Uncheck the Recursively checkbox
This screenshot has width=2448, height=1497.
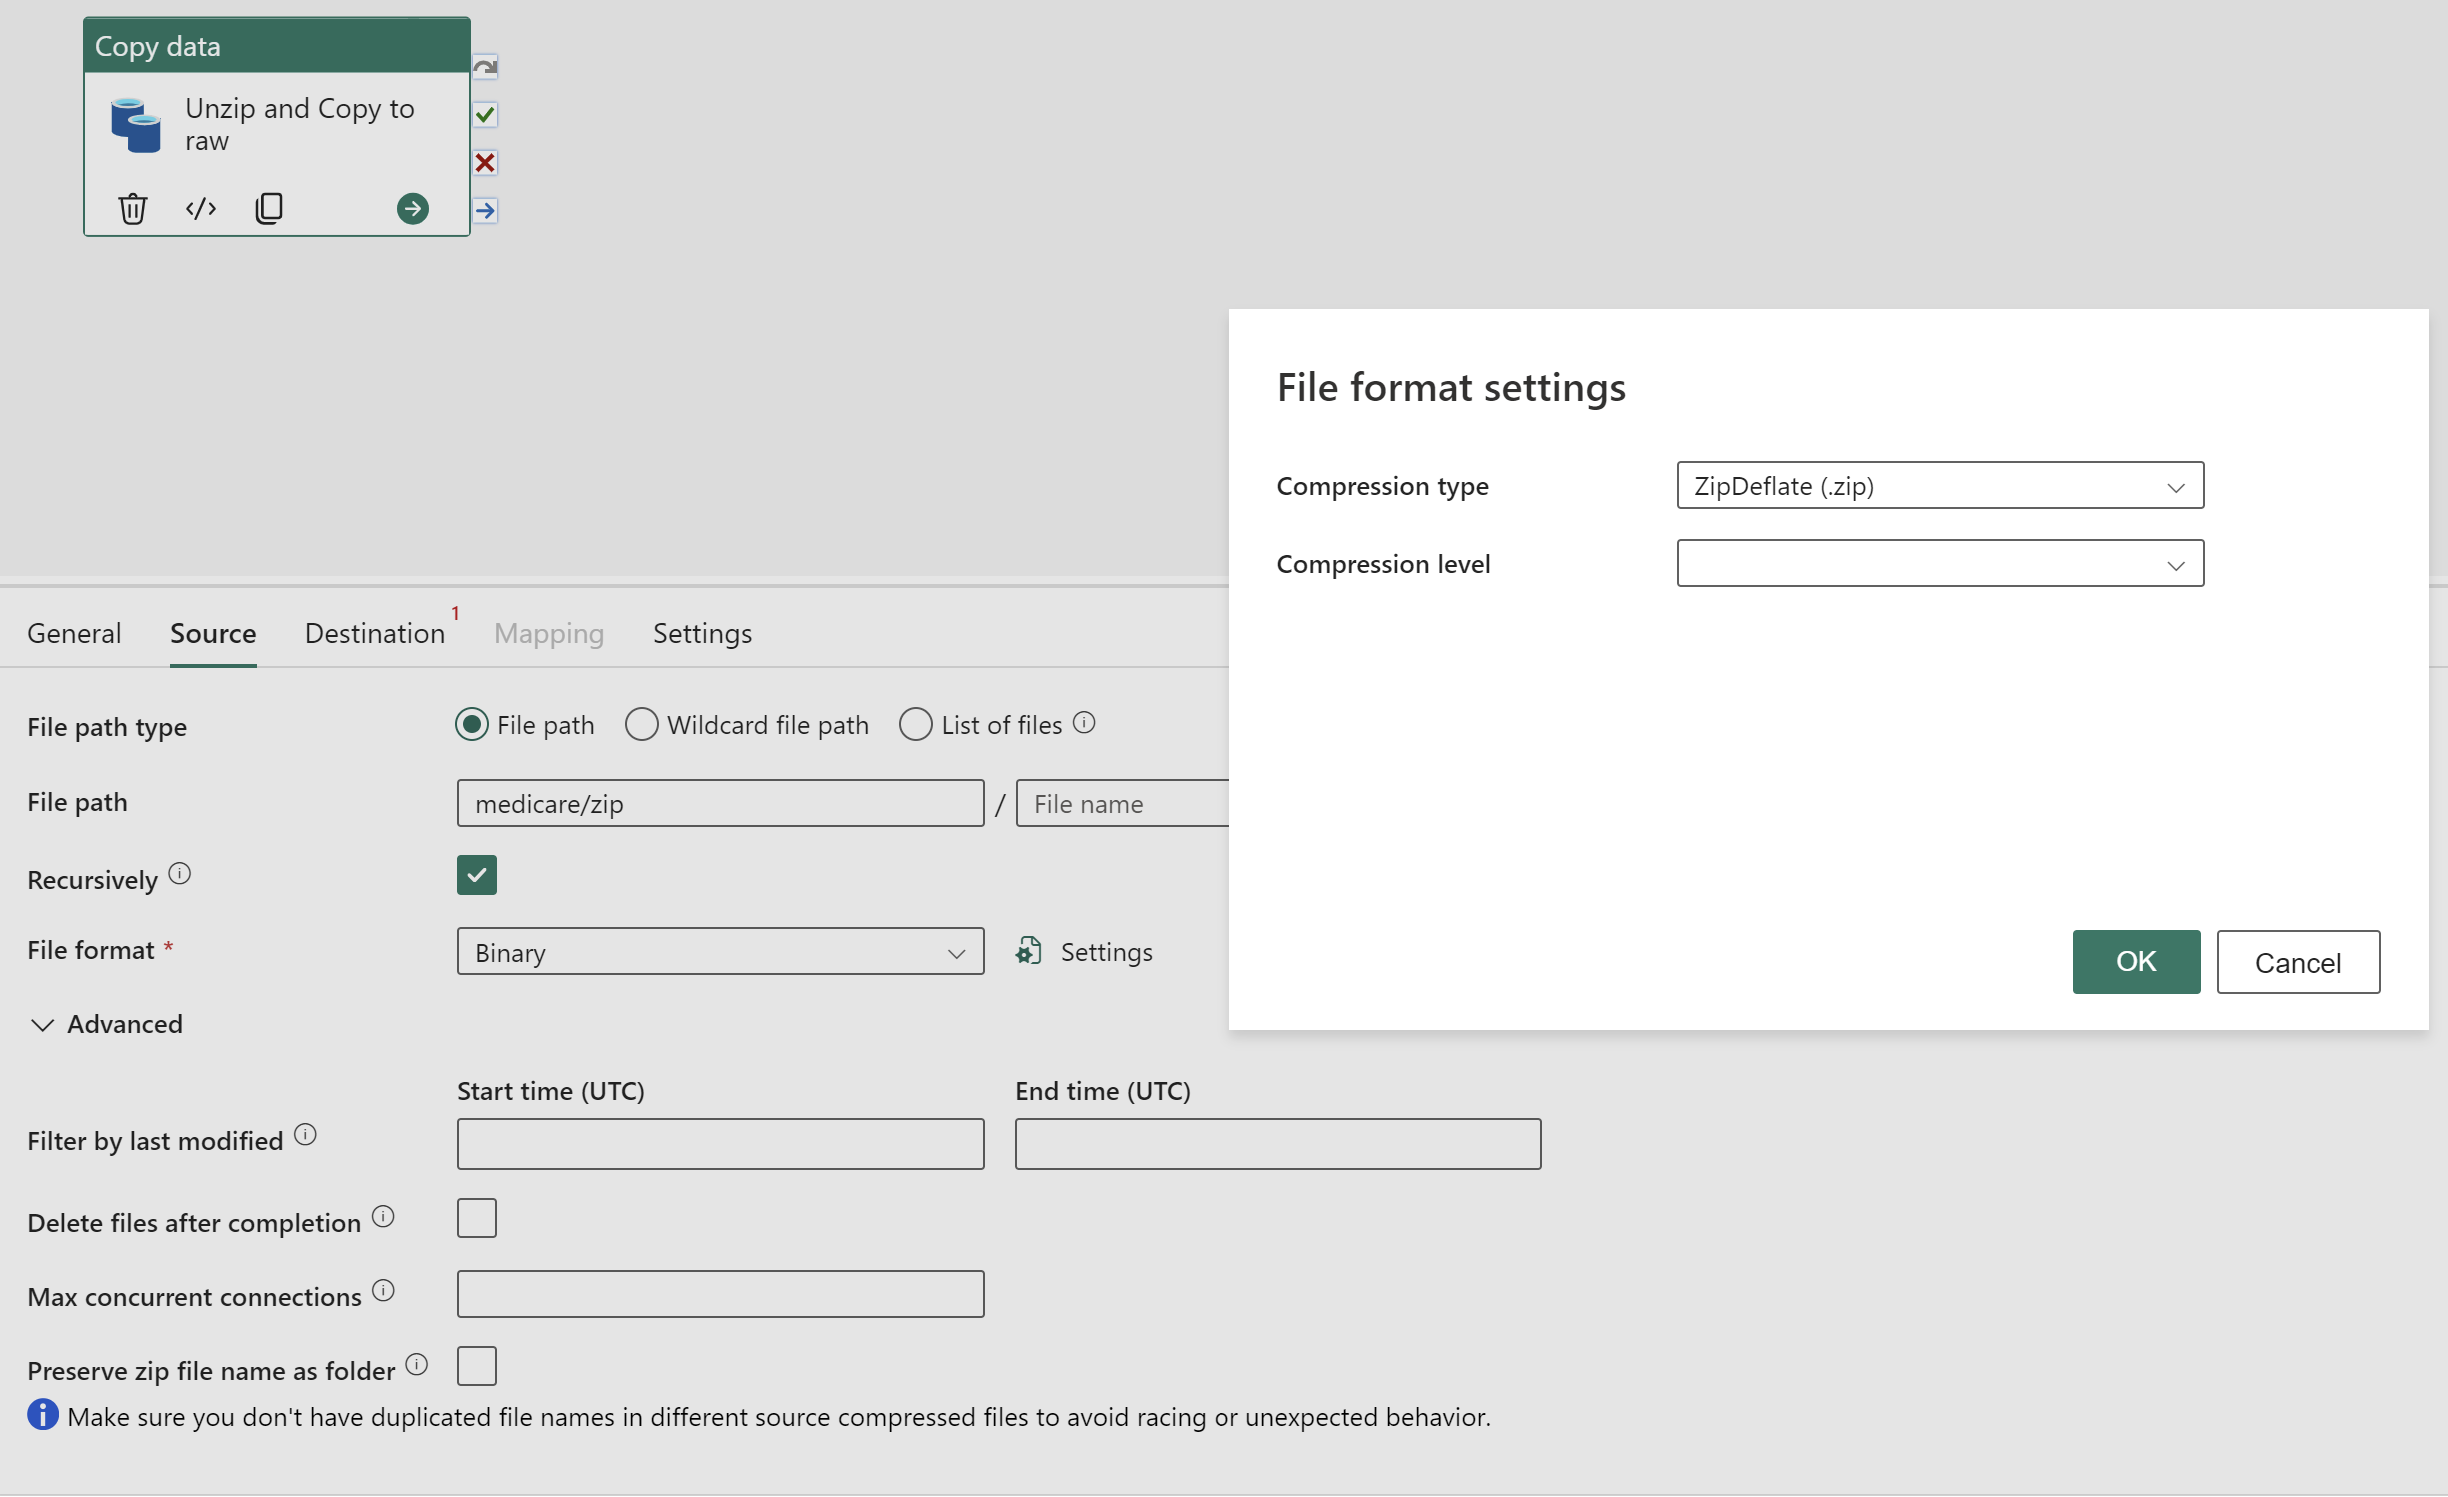pos(477,875)
